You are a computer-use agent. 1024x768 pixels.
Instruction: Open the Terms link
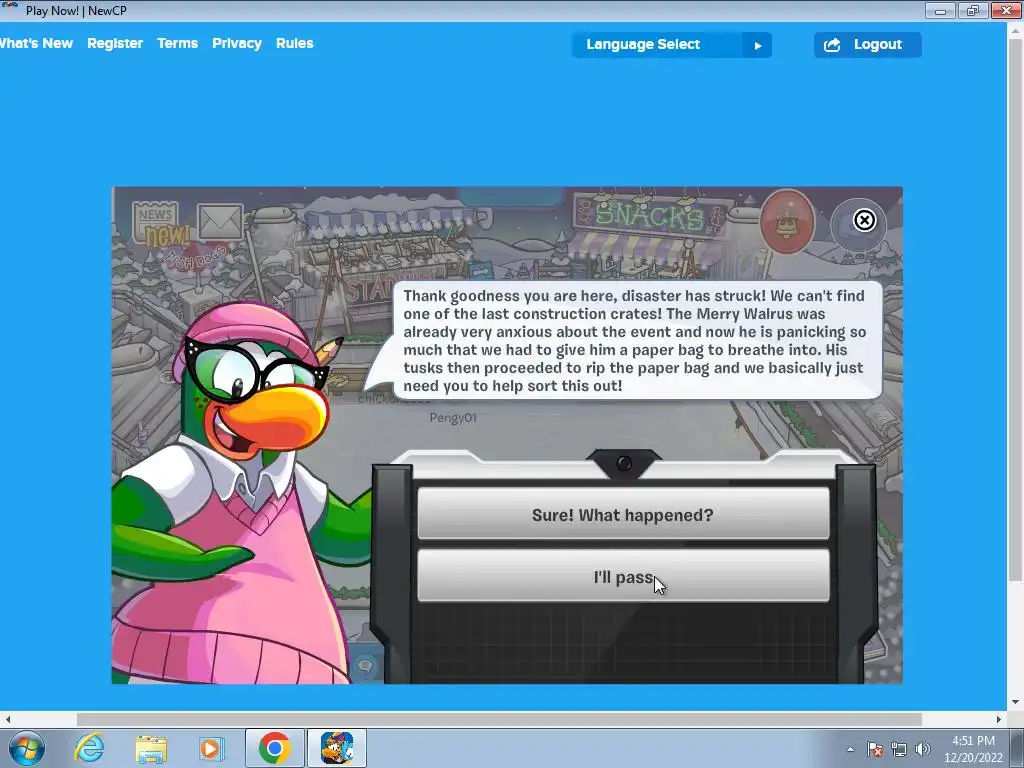coord(177,43)
